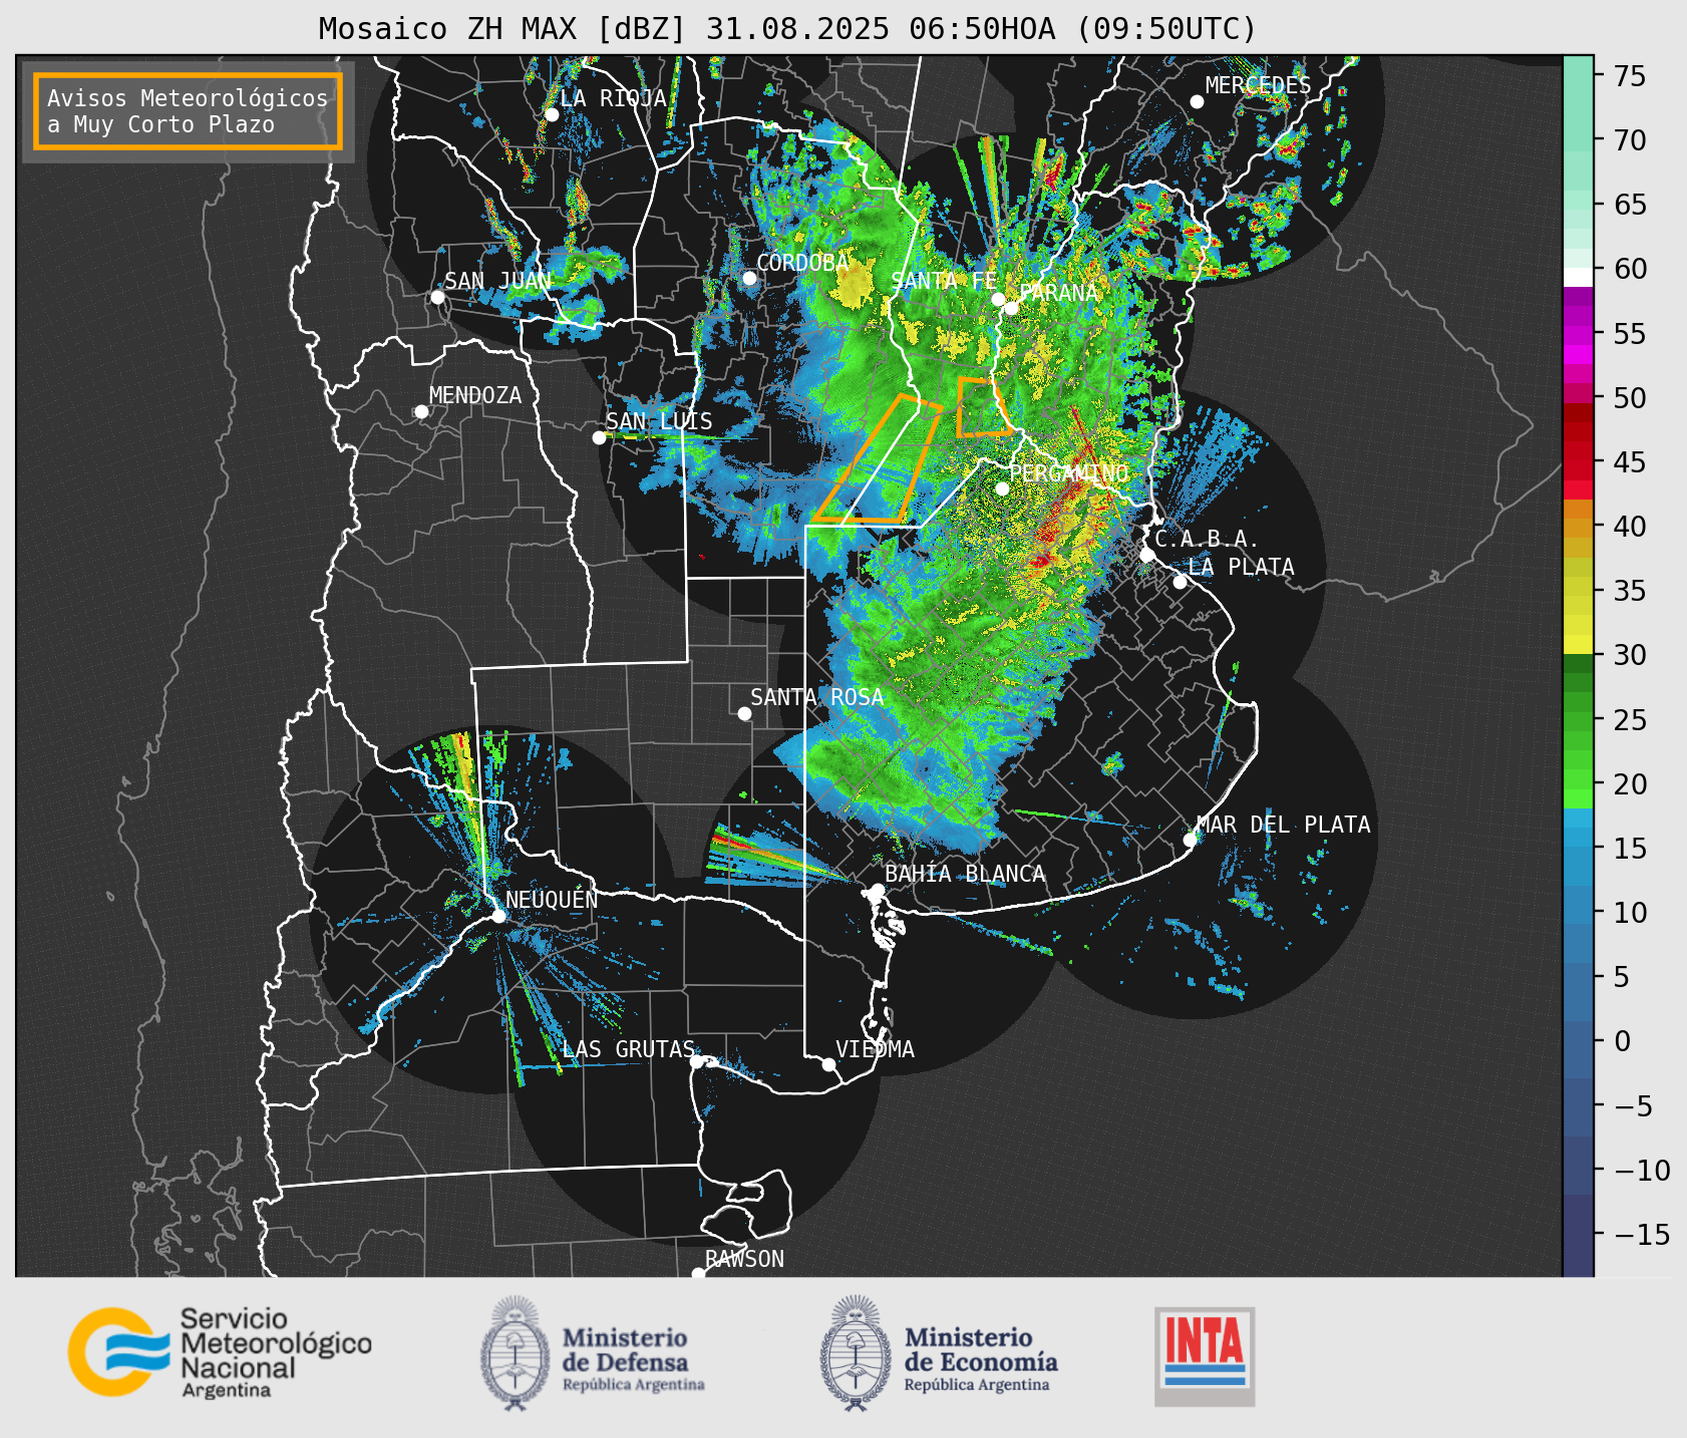Click the PERGAMINO city label

coord(1069,473)
